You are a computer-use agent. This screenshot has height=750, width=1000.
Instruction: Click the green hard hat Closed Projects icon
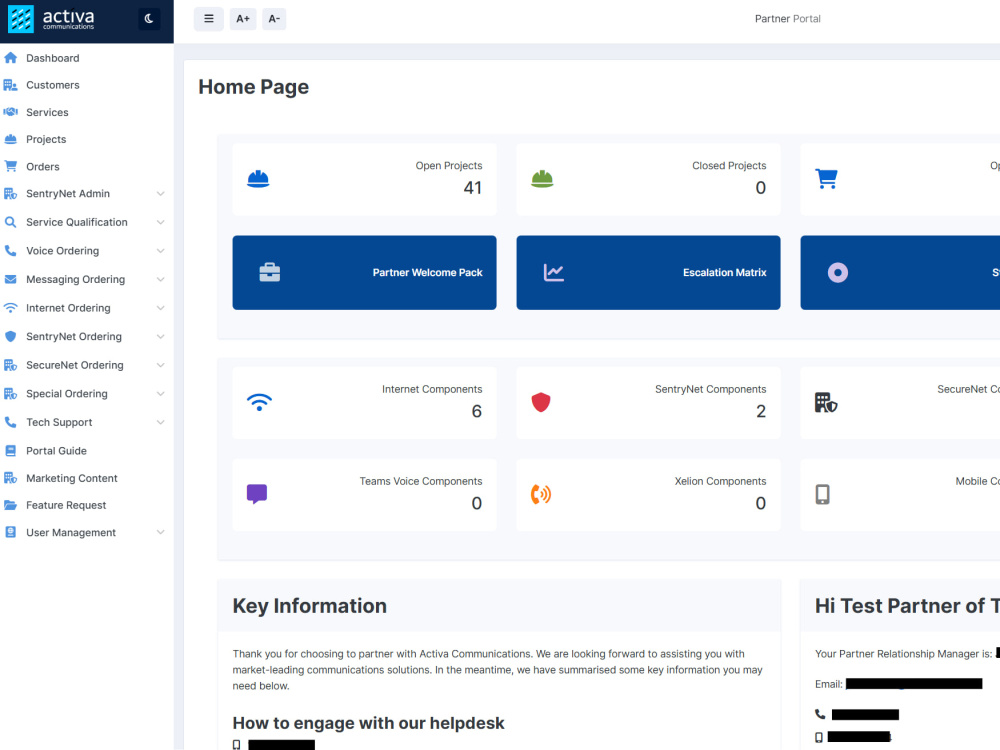tap(542, 179)
